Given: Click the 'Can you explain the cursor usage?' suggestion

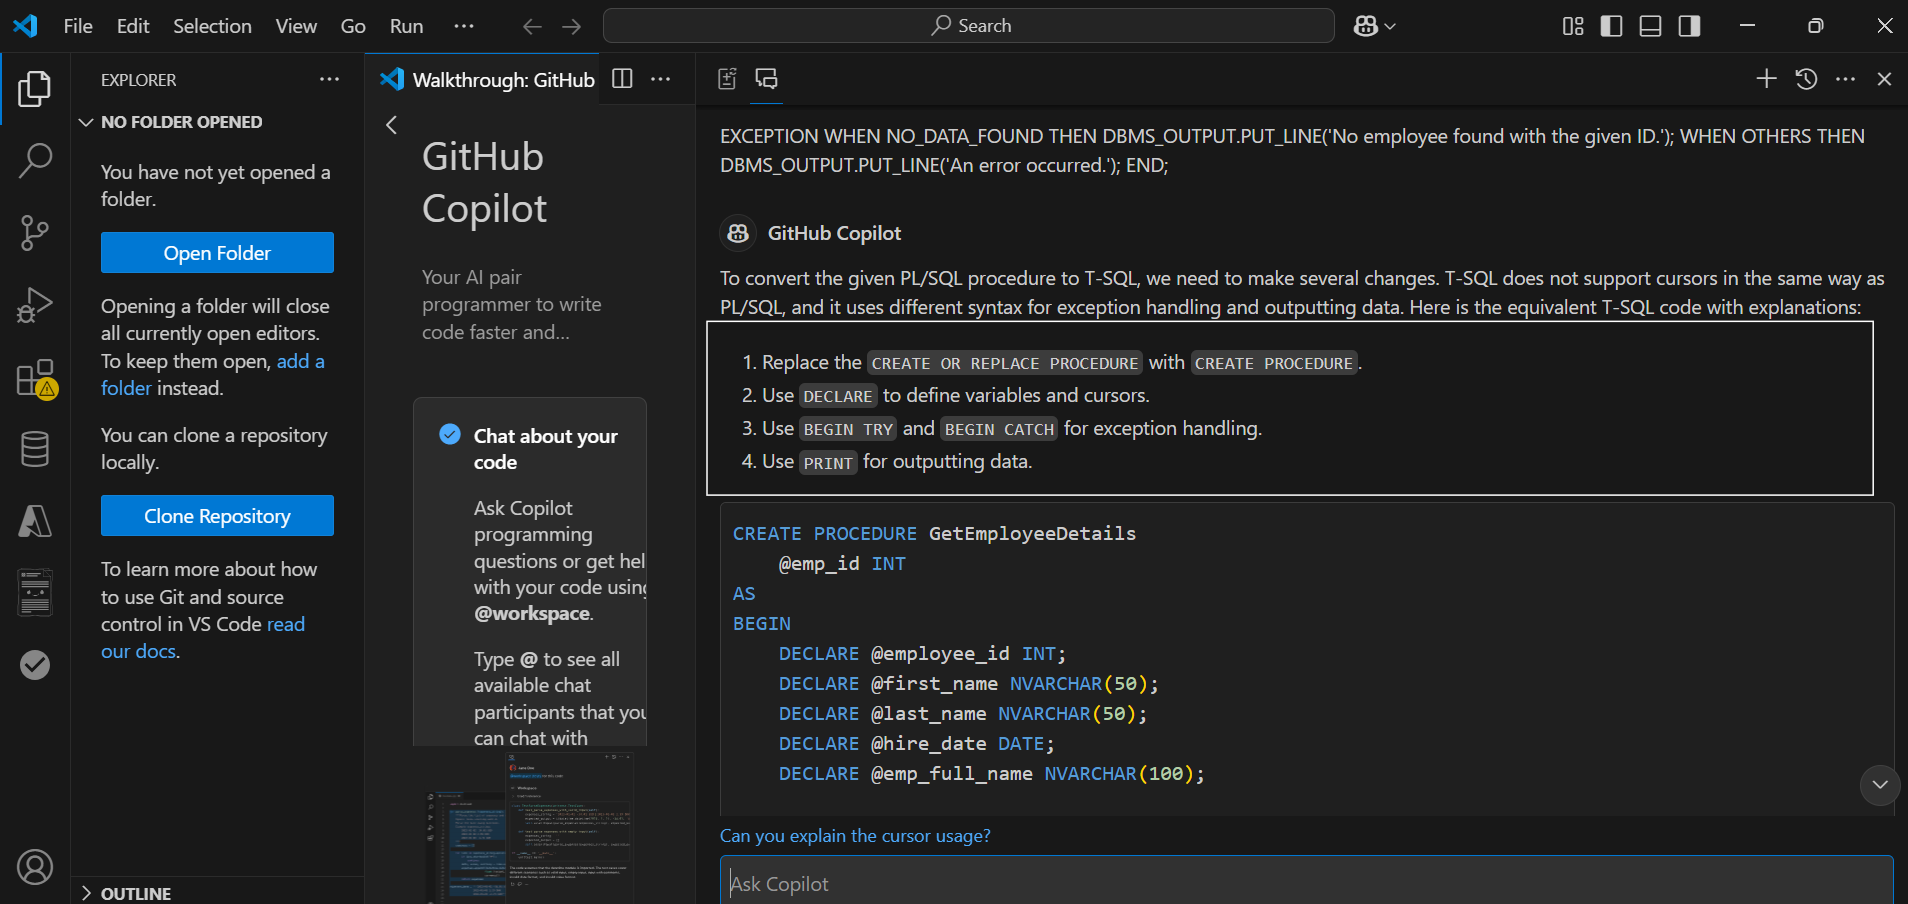Looking at the screenshot, I should tap(854, 835).
